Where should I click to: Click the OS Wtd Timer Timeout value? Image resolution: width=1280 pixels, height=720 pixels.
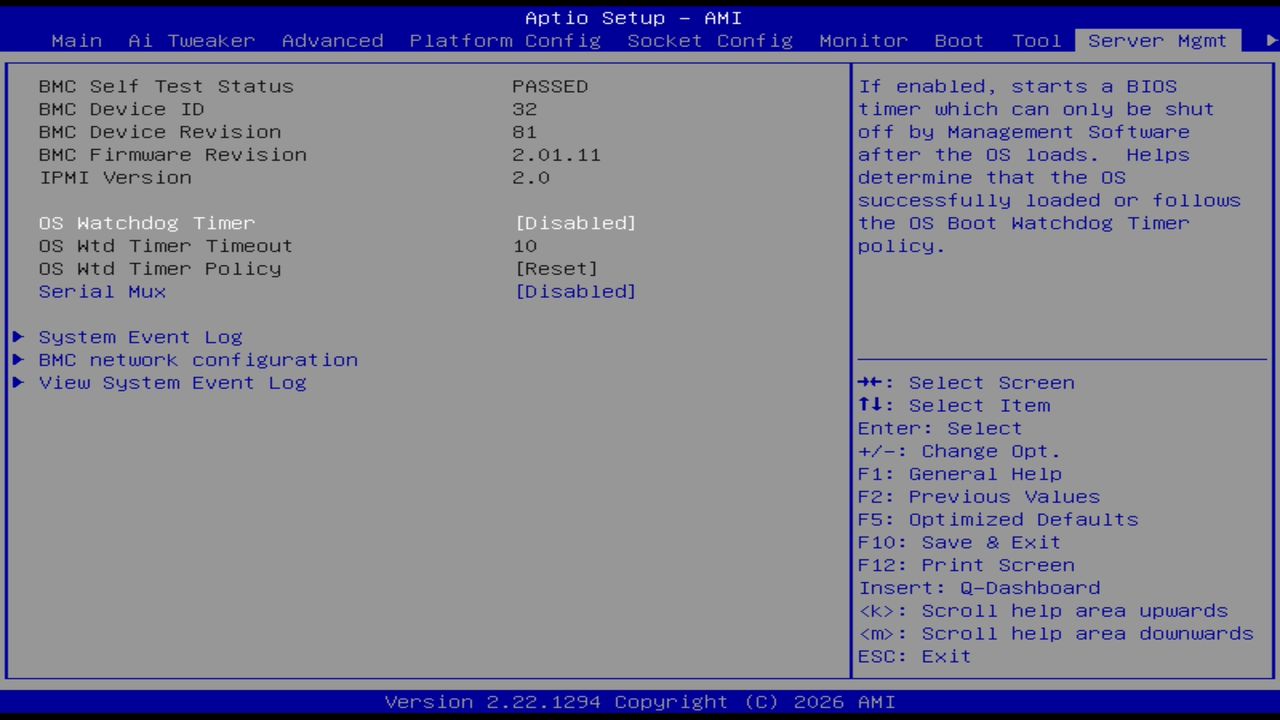click(524, 246)
